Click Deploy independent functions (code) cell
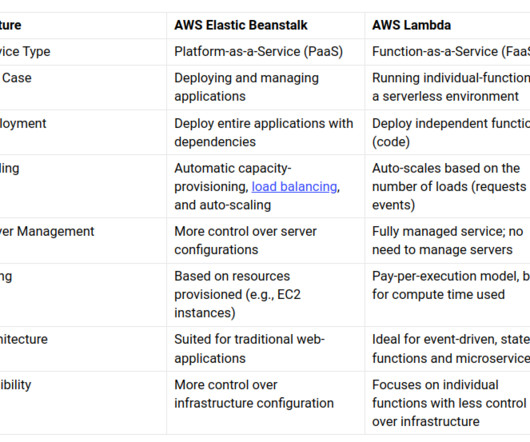The width and height of the screenshot is (530, 442). (x=451, y=132)
